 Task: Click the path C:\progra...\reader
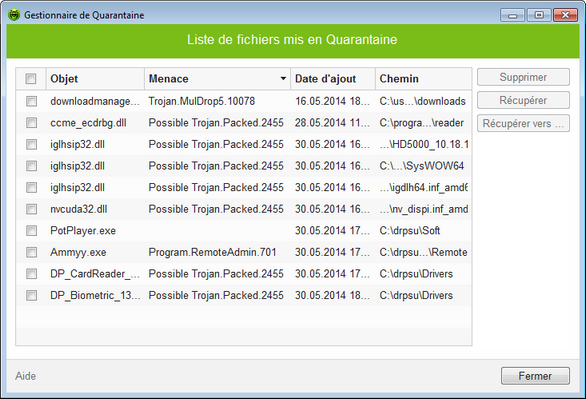[x=422, y=123]
